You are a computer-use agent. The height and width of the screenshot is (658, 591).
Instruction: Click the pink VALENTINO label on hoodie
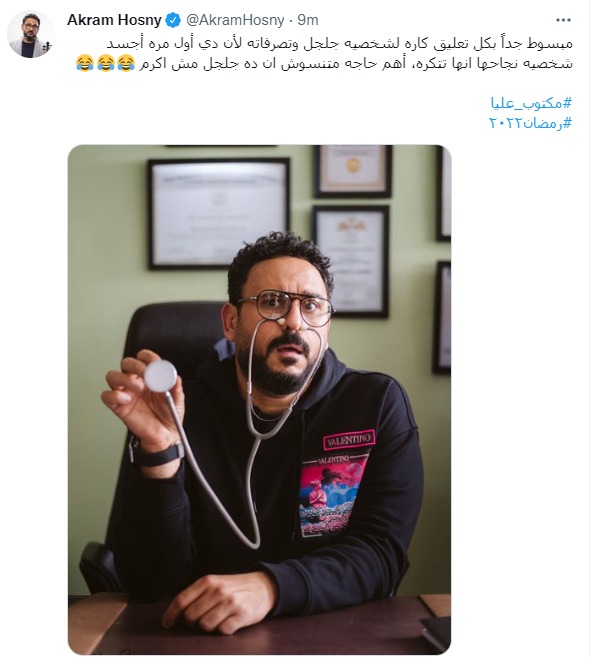348,439
